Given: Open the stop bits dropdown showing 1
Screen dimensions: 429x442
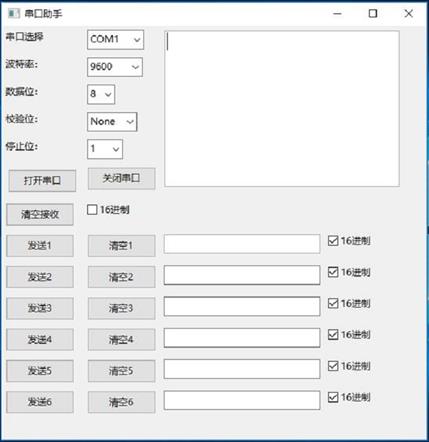Looking at the screenshot, I should [105, 149].
